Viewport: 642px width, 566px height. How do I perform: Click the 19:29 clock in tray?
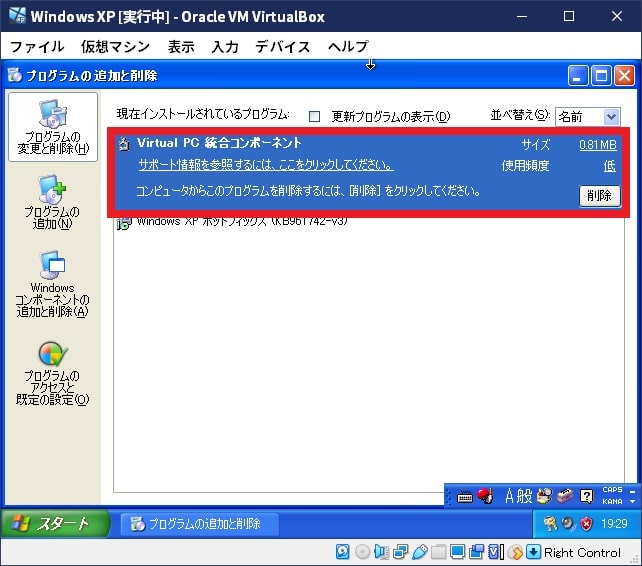[614, 523]
